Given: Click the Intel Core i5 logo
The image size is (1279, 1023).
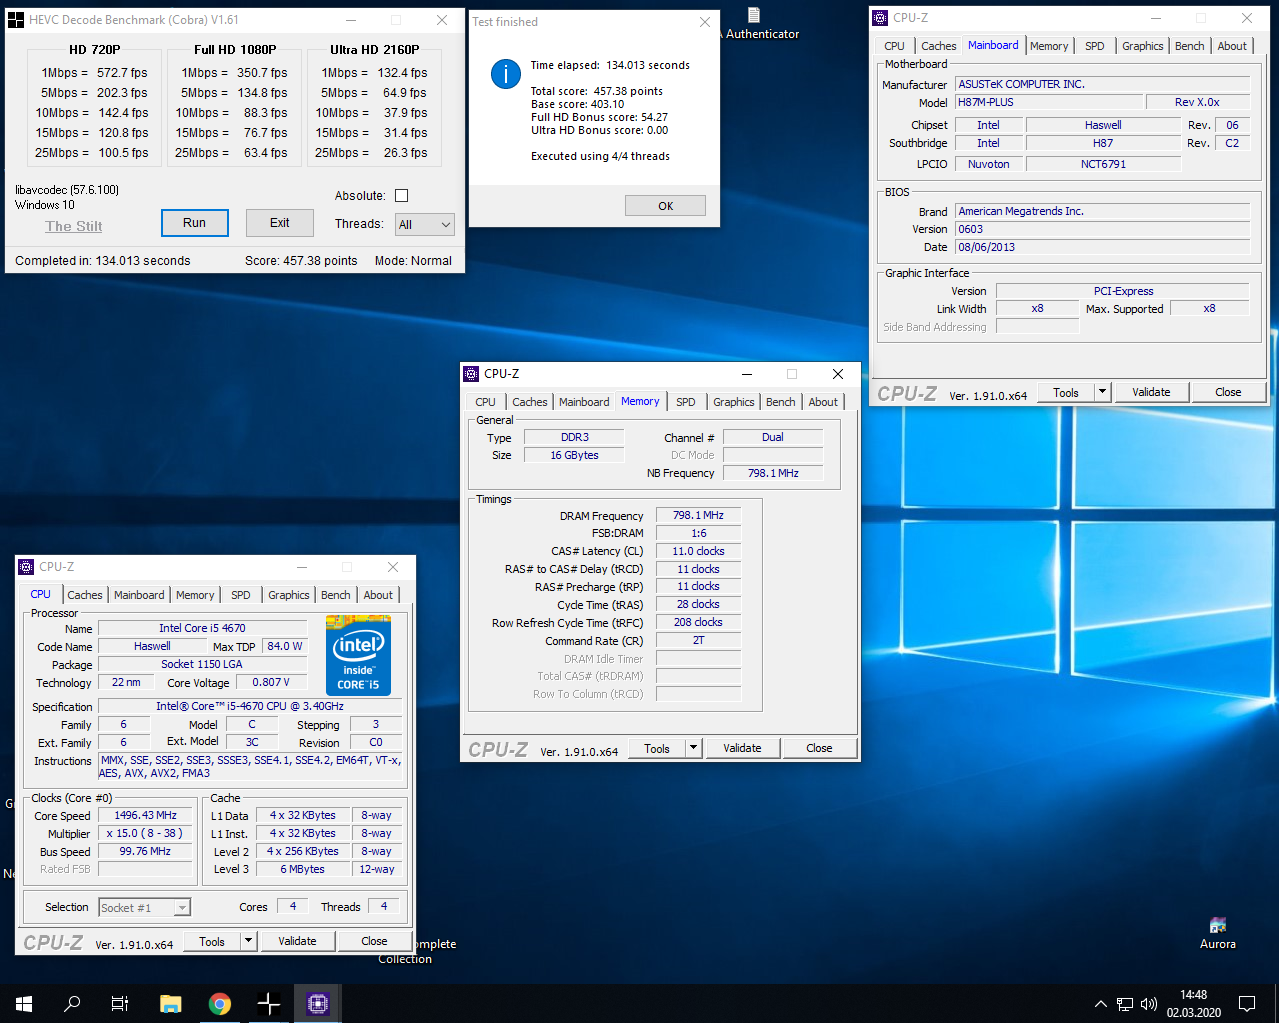Looking at the screenshot, I should pyautogui.click(x=358, y=655).
